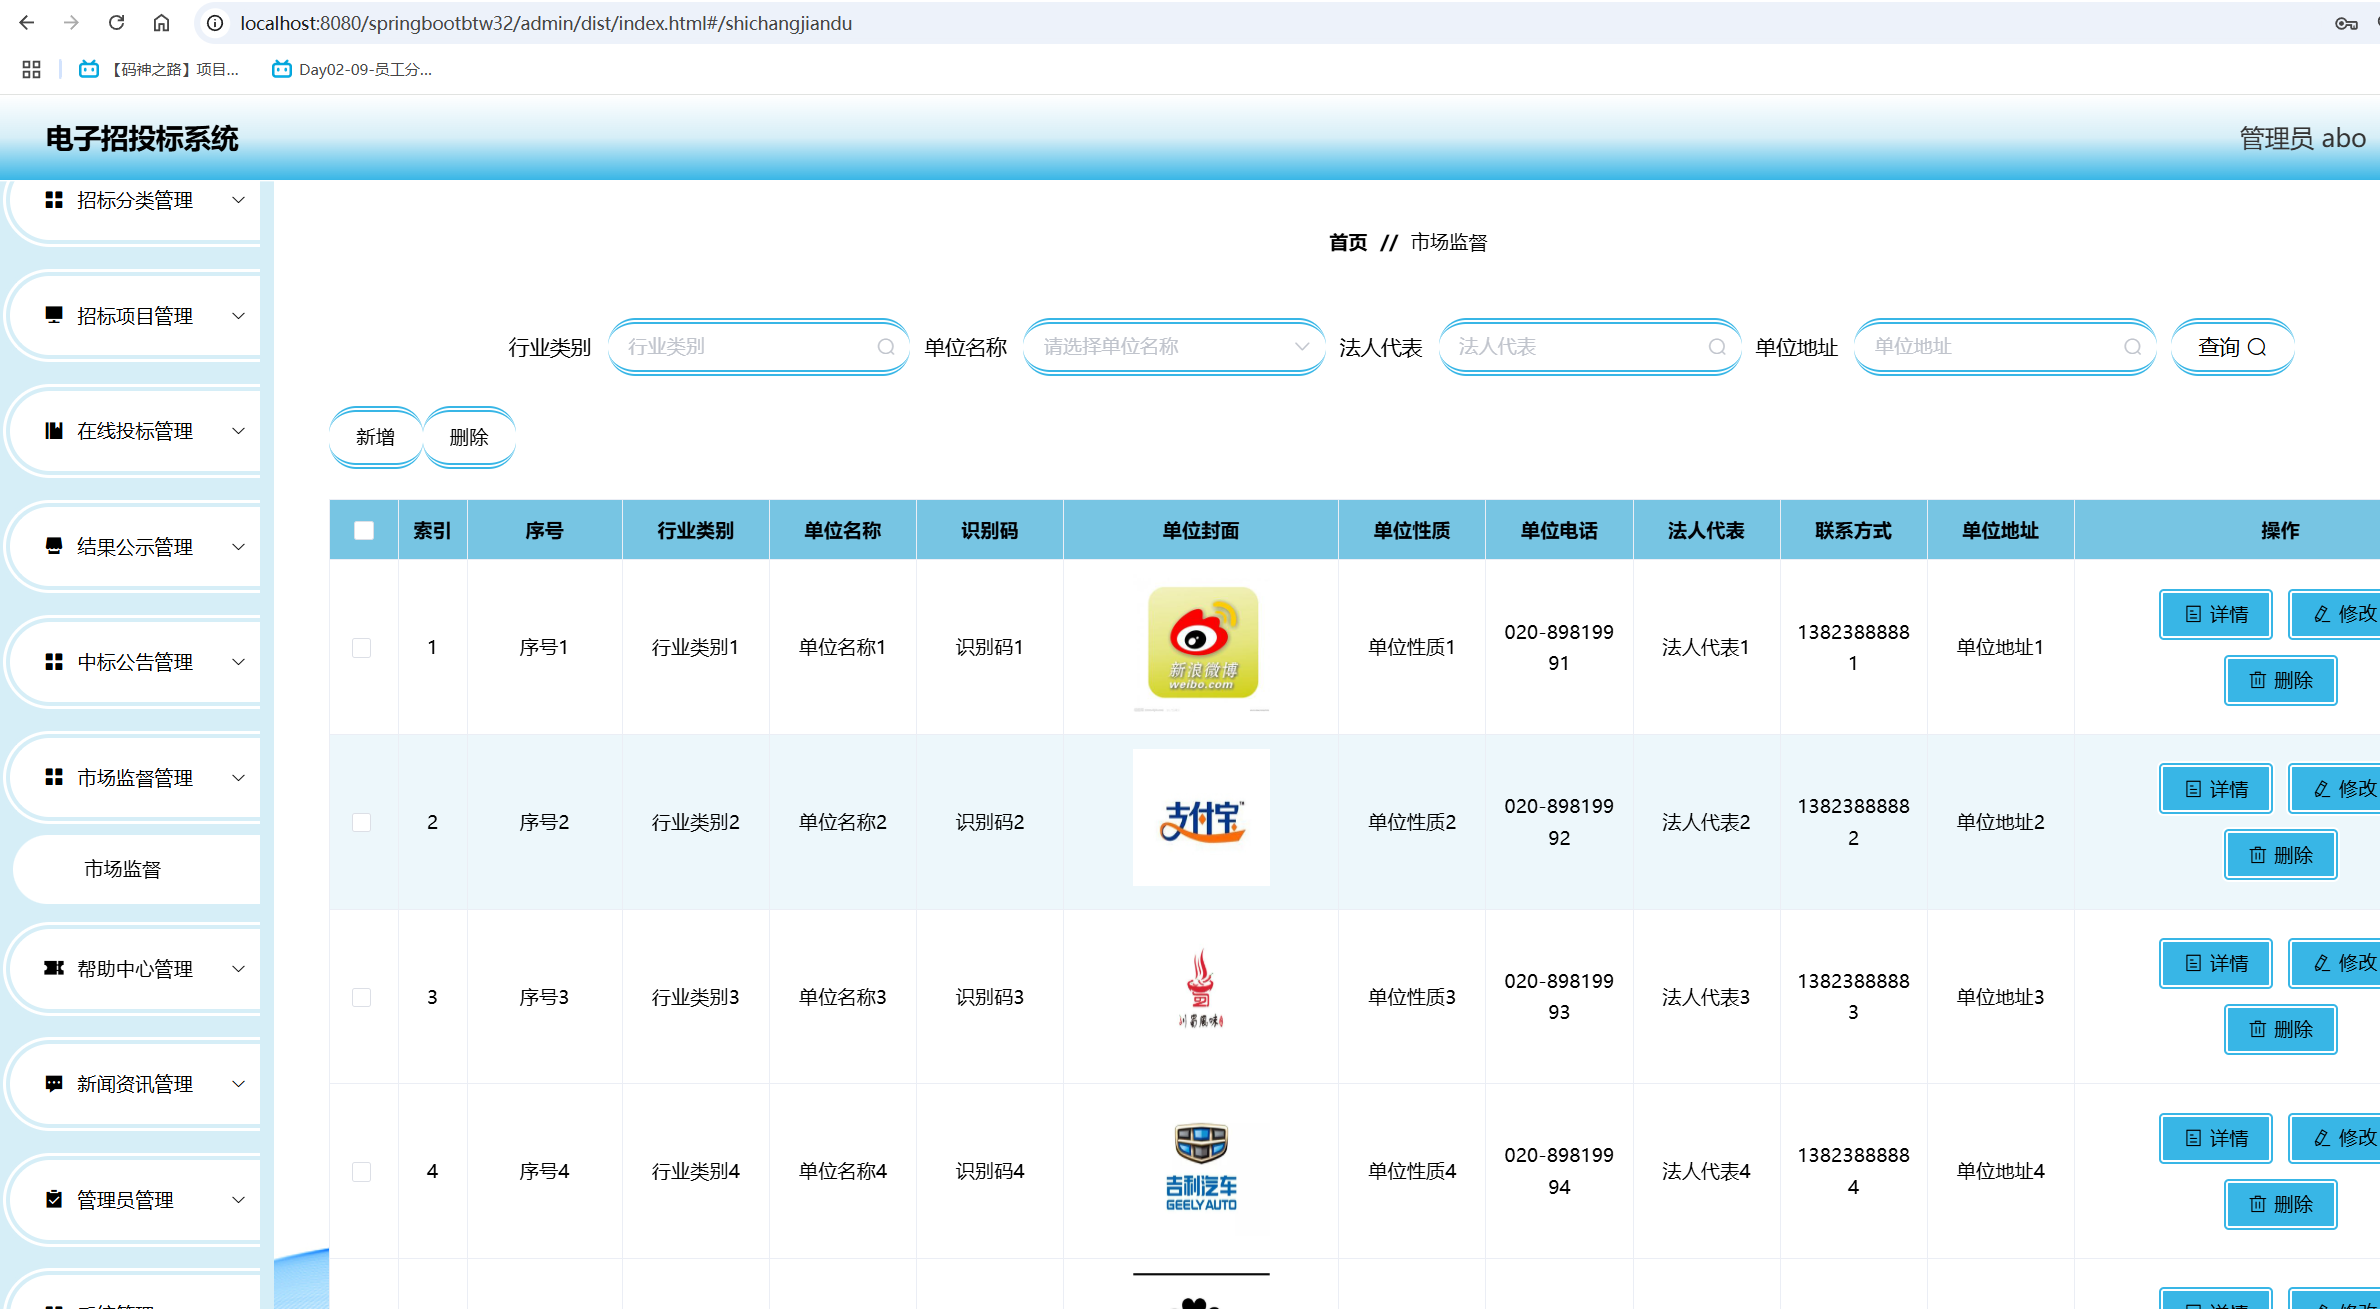Expand 招标分类管理 menu chevron
This screenshot has height=1309, width=2380.
[x=239, y=200]
